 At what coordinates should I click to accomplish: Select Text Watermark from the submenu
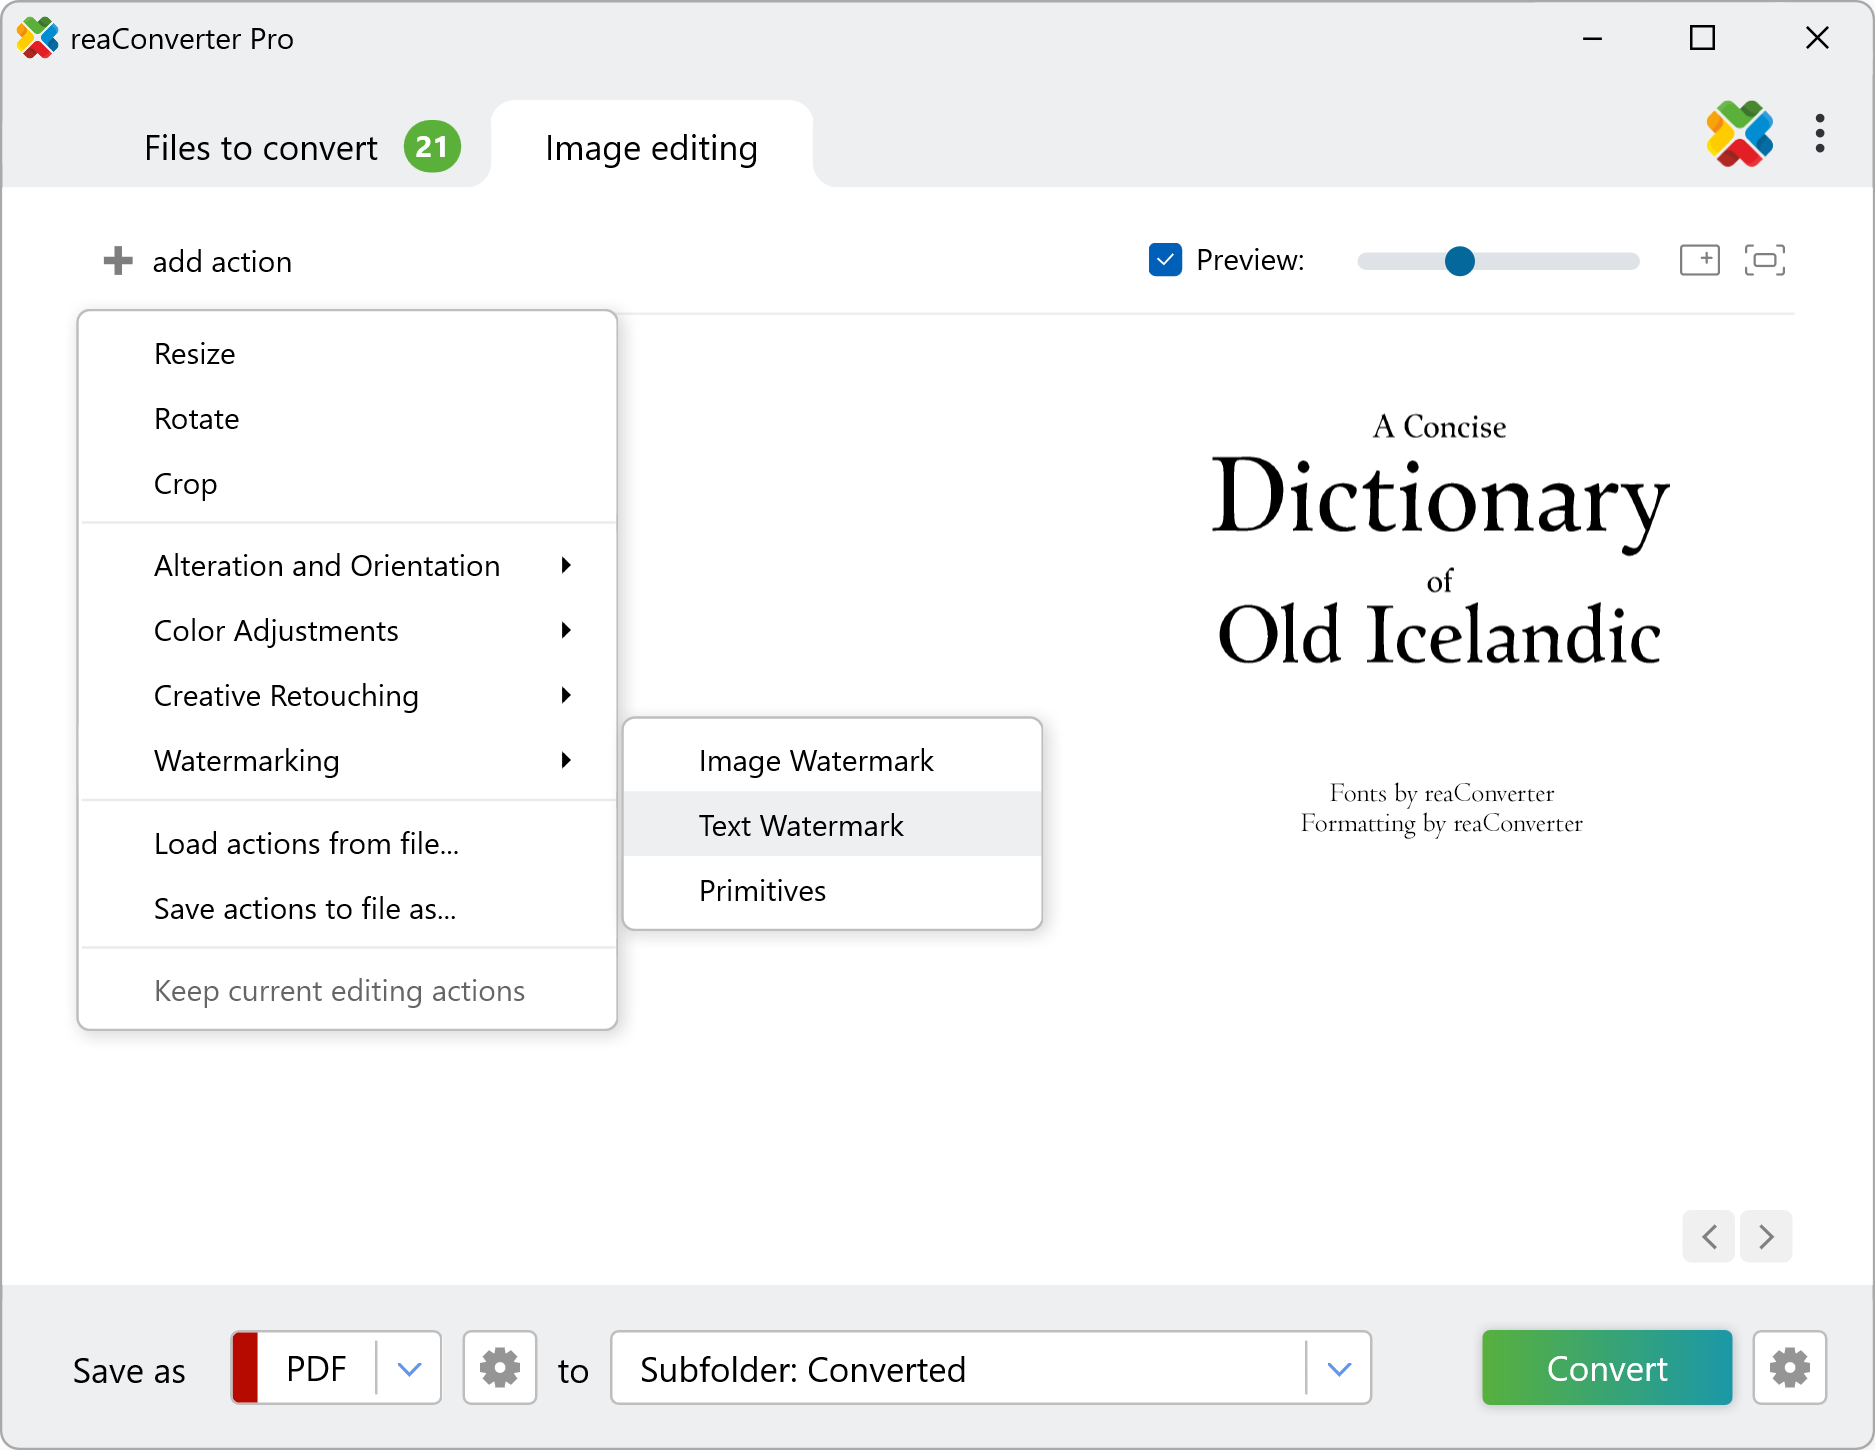click(x=801, y=825)
